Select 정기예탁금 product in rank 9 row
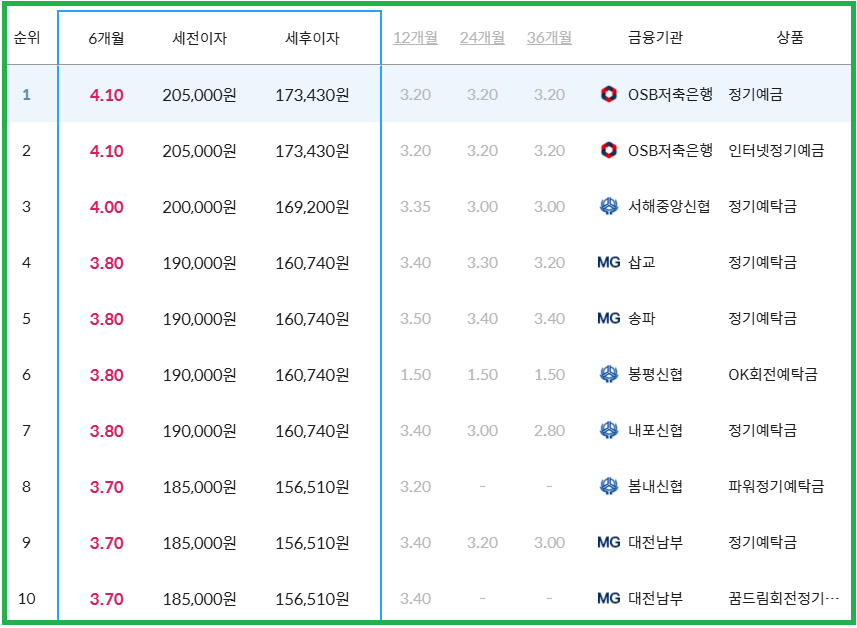This screenshot has height=628, width=857. tap(762, 542)
